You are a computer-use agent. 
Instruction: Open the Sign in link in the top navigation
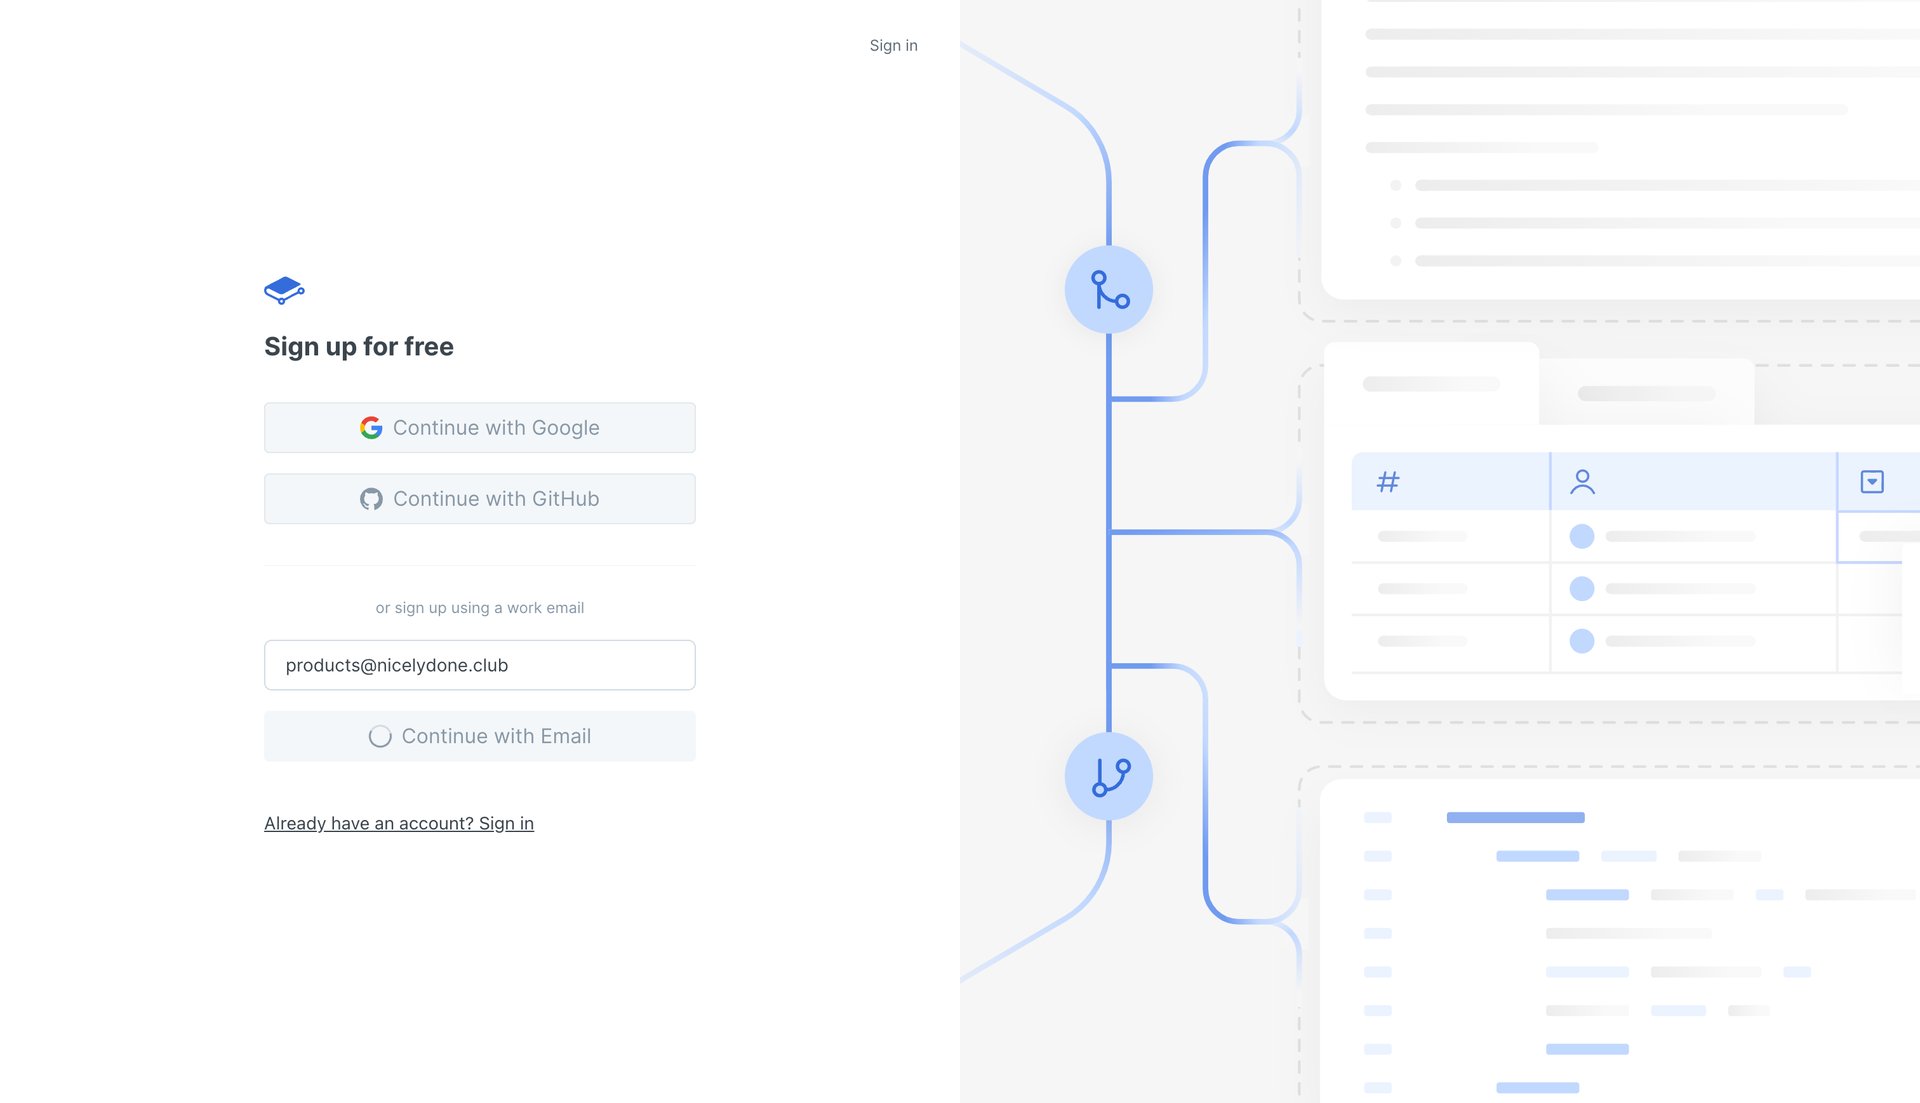tap(893, 45)
